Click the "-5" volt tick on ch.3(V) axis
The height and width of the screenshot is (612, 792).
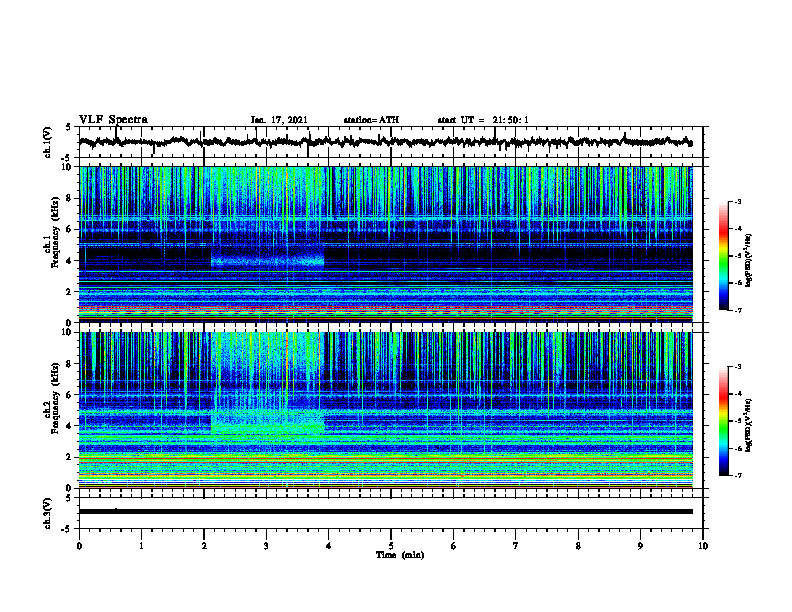(67, 529)
